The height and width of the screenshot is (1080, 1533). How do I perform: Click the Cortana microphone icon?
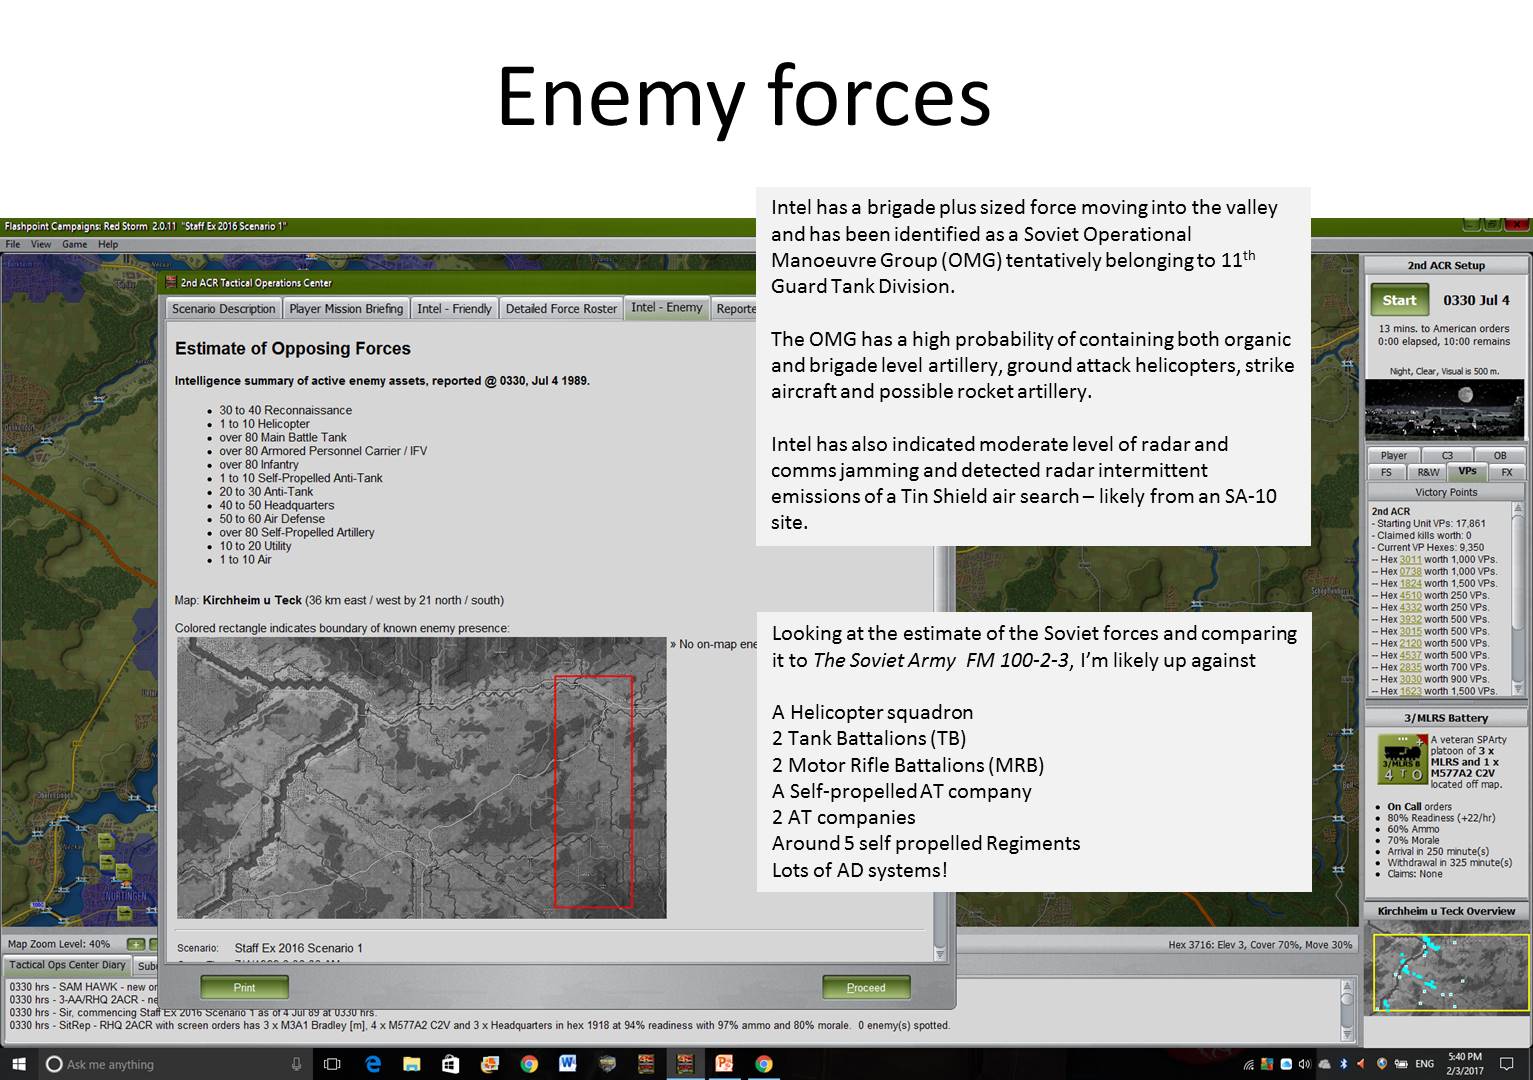296,1064
